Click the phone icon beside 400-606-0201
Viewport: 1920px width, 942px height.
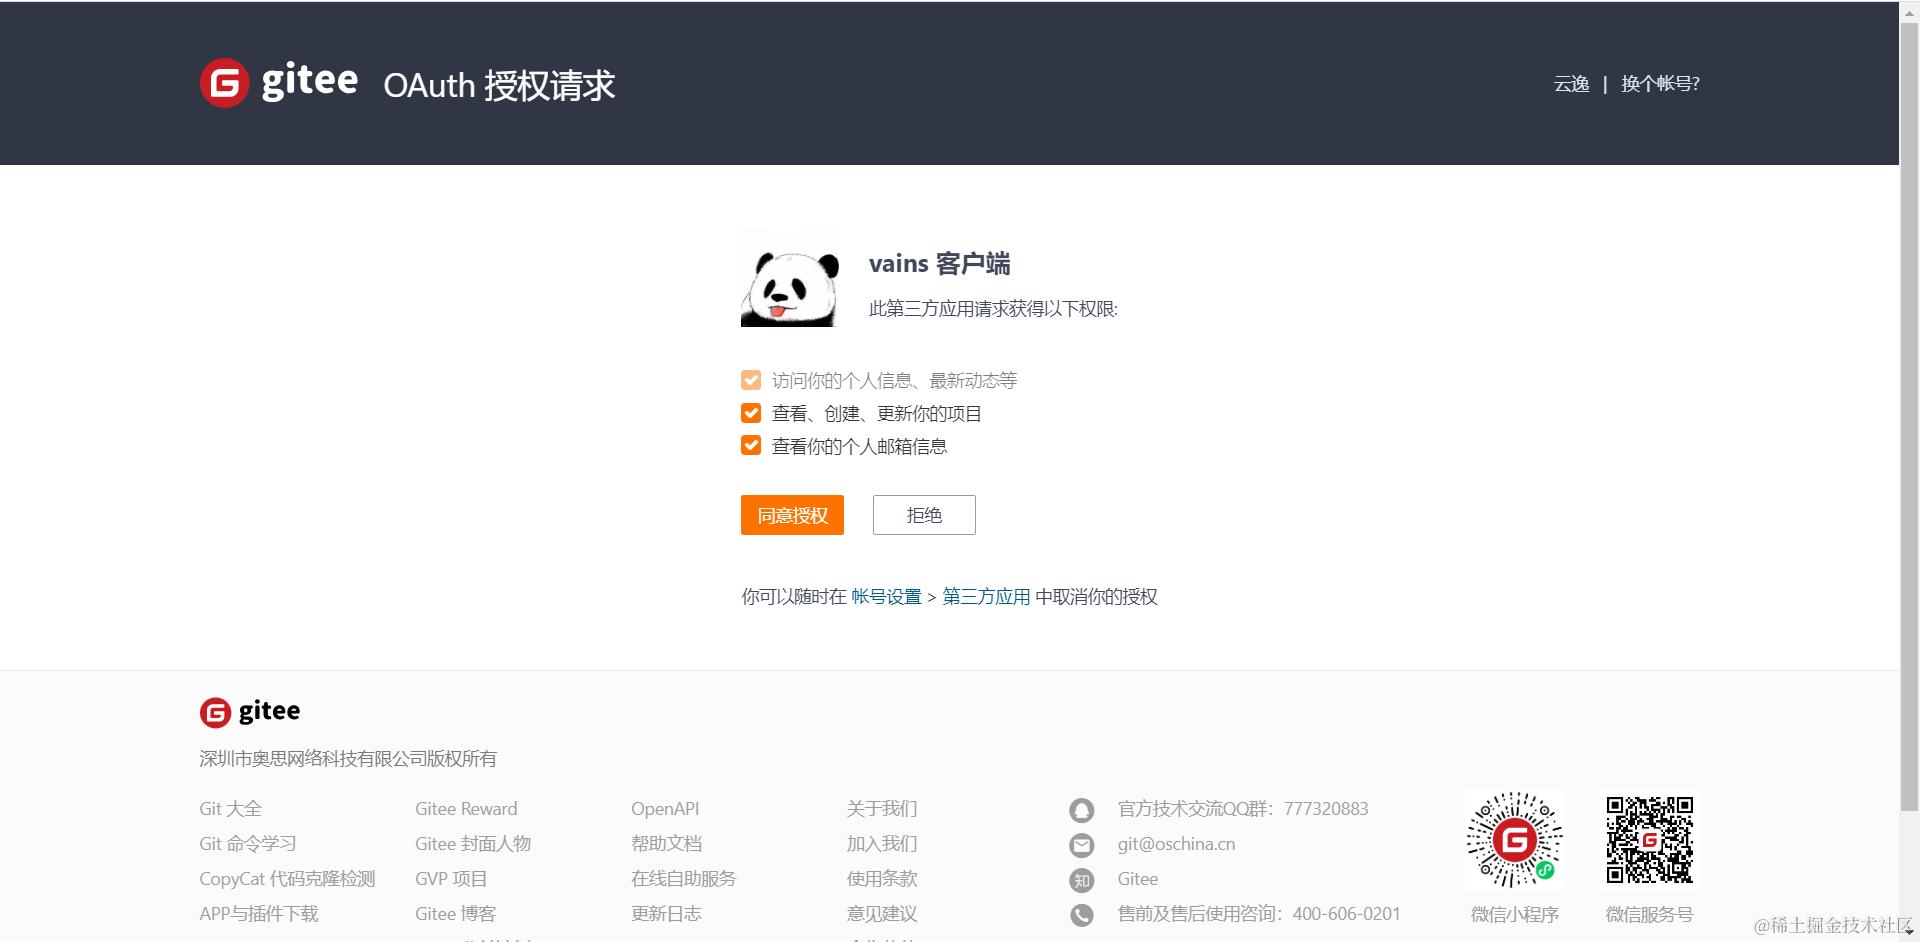tap(1082, 915)
